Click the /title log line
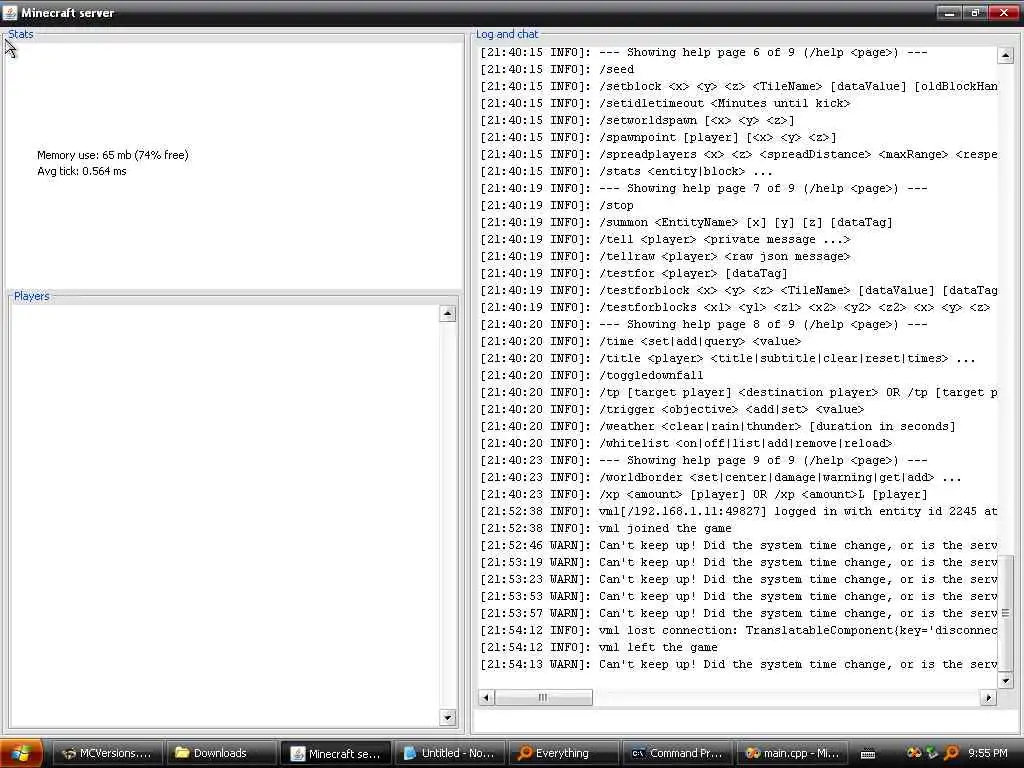The width and height of the screenshot is (1024, 768). (728, 358)
